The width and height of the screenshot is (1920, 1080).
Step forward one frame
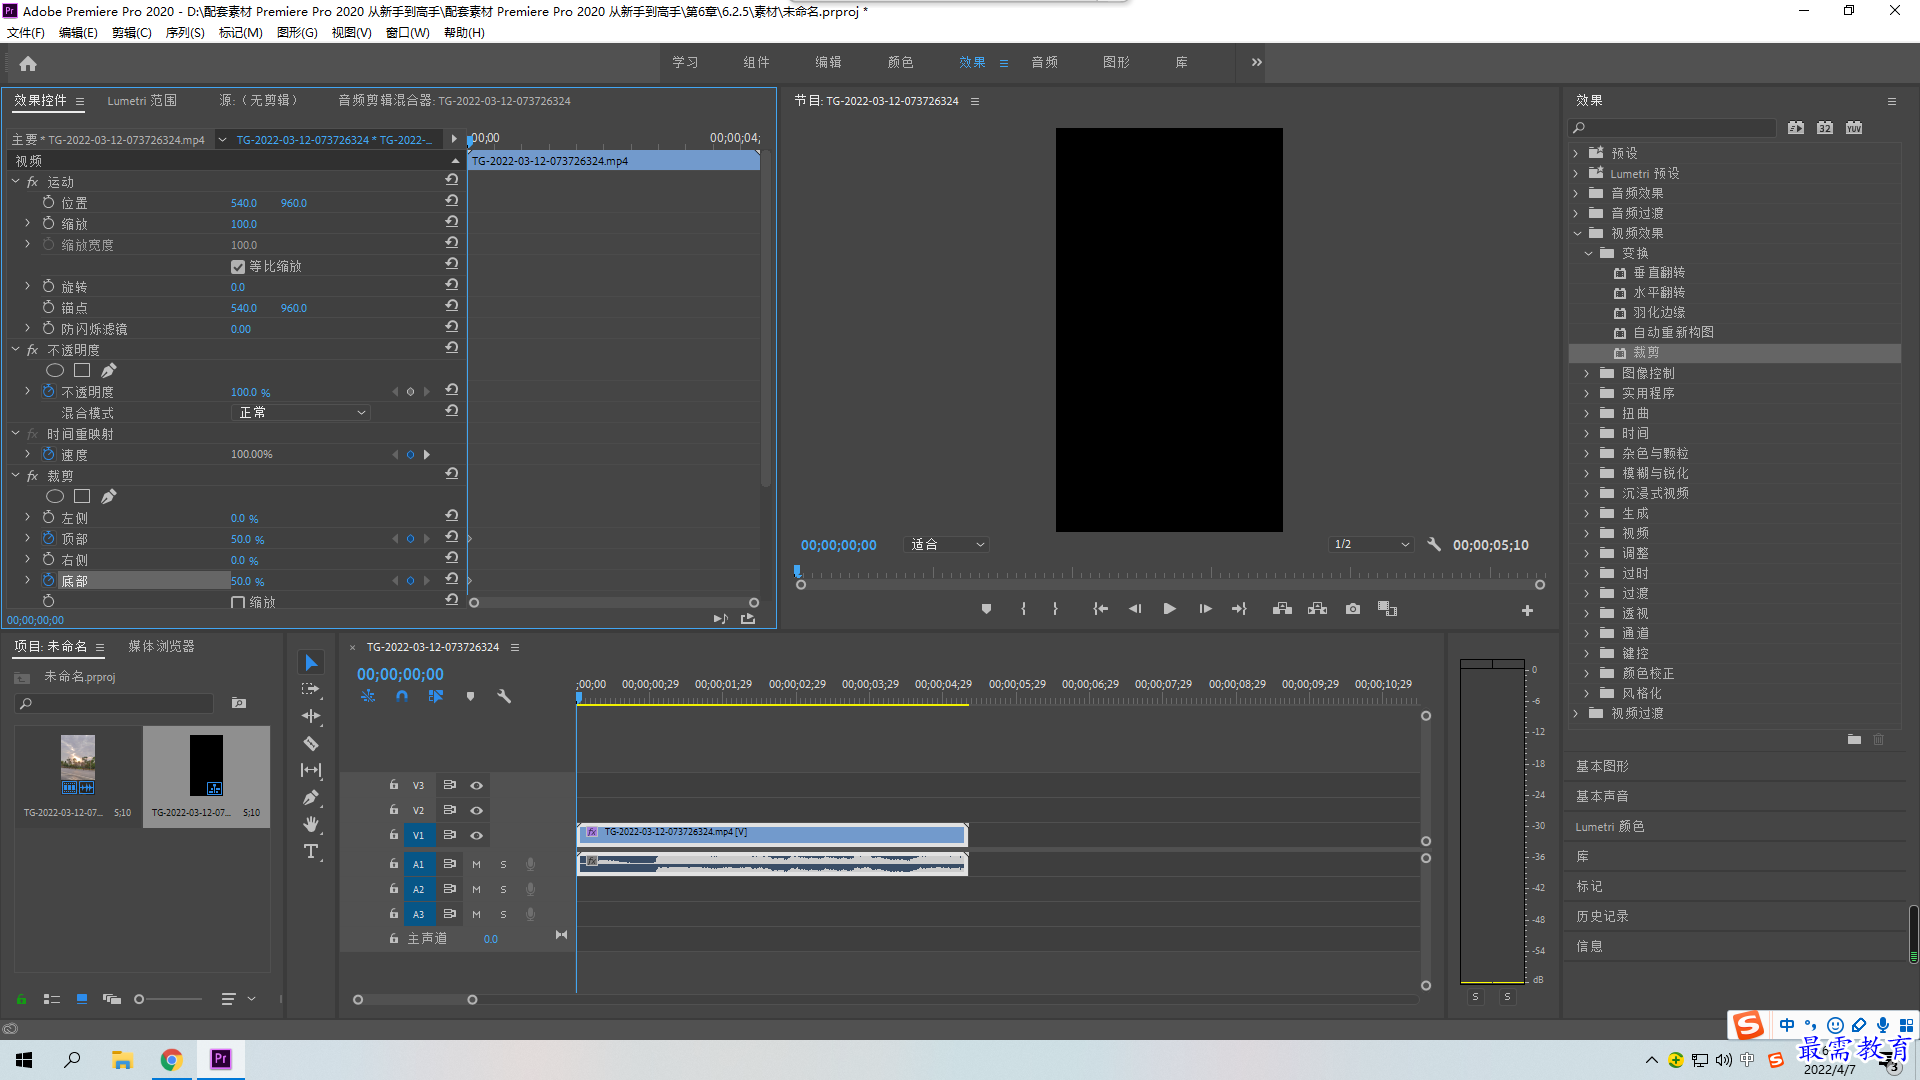pyautogui.click(x=1205, y=609)
